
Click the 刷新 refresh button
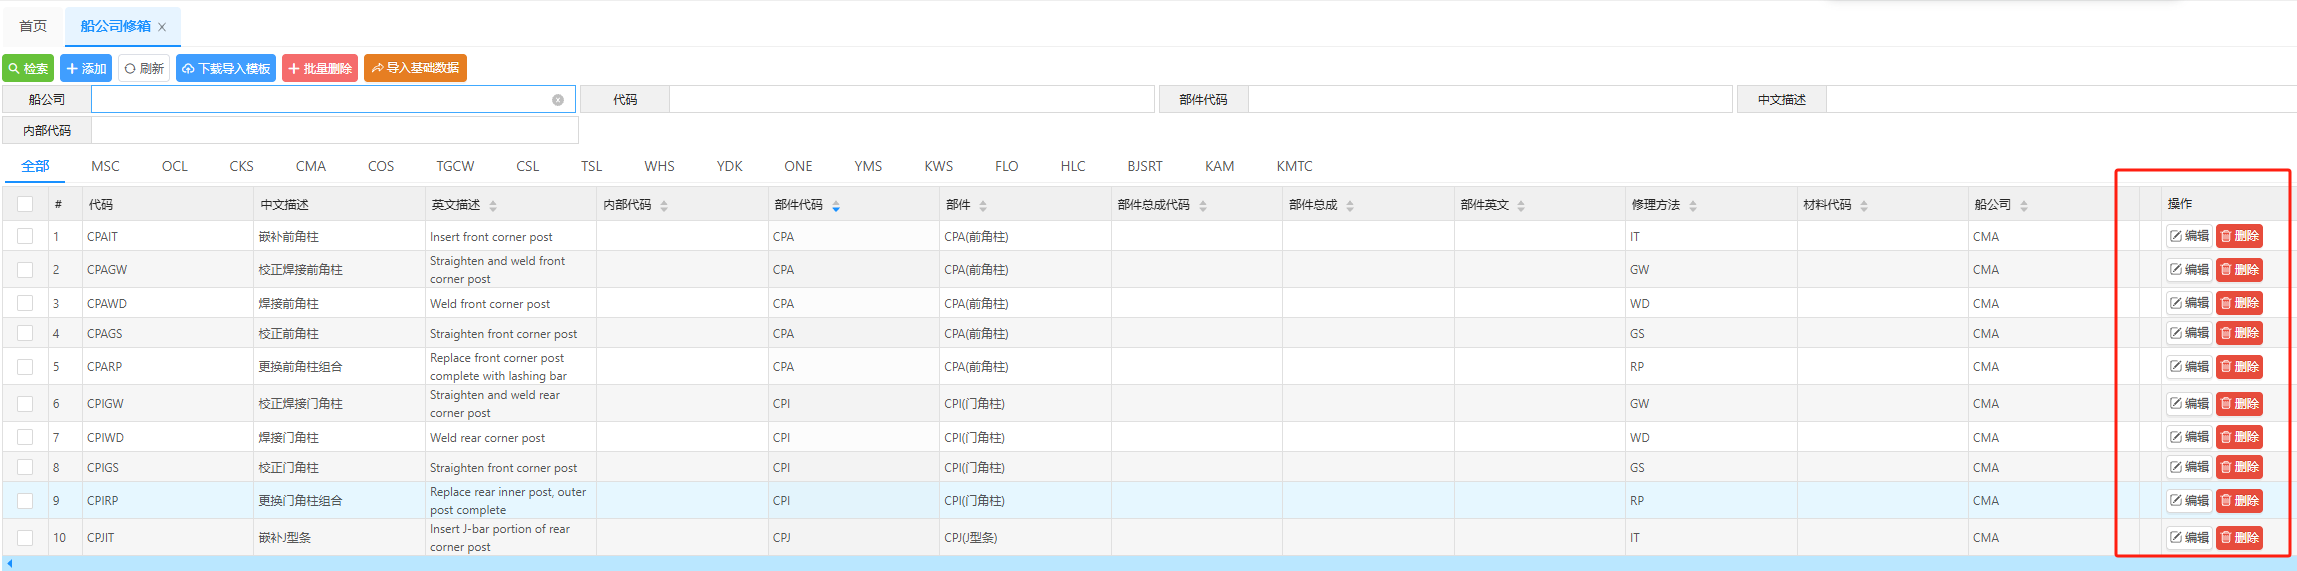(144, 68)
